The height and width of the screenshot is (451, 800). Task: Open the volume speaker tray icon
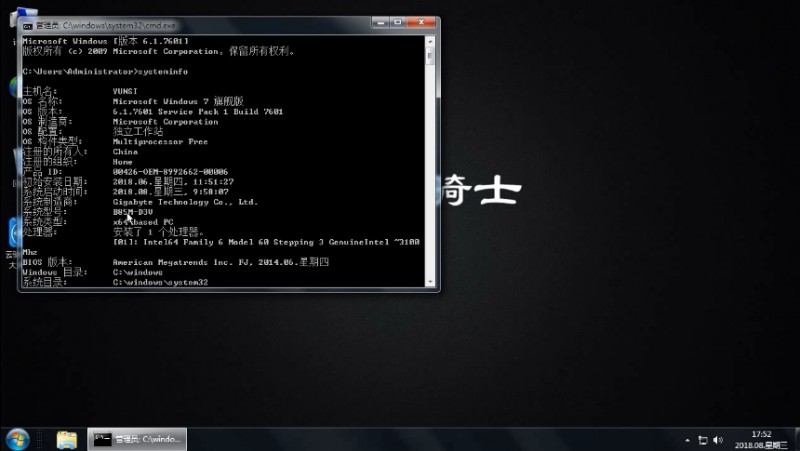point(718,440)
